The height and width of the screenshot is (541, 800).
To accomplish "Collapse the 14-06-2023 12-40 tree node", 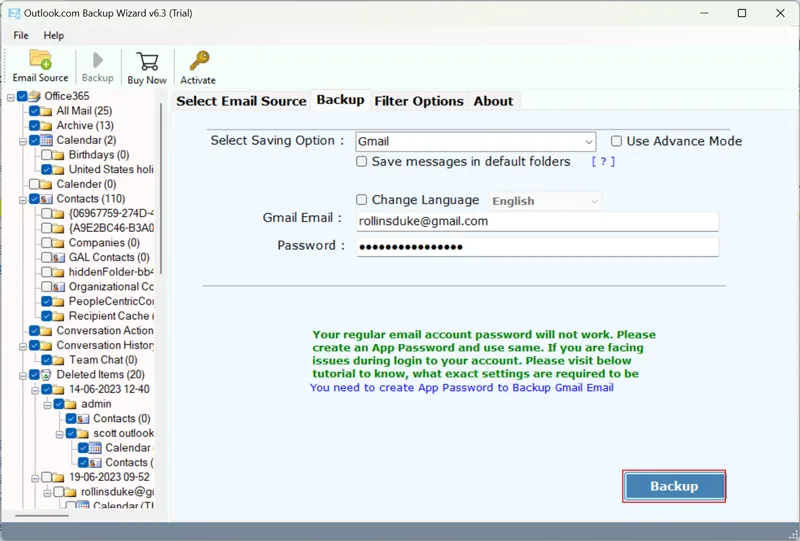I will [x=35, y=390].
